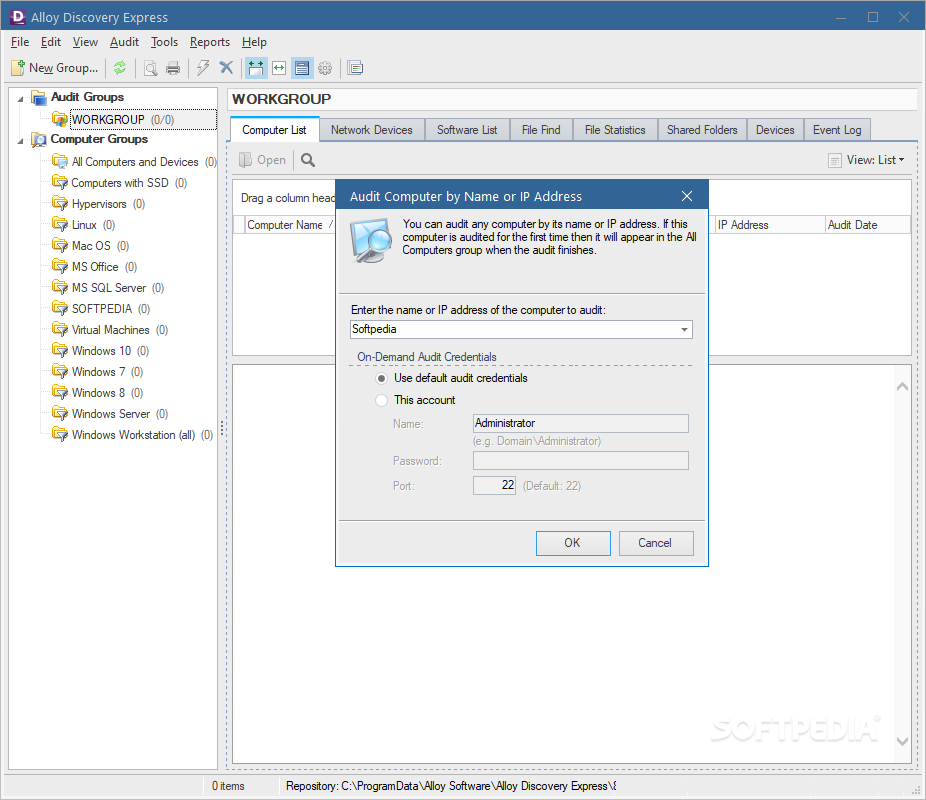Select the Hypervisors group
This screenshot has width=926, height=800.
(99, 204)
